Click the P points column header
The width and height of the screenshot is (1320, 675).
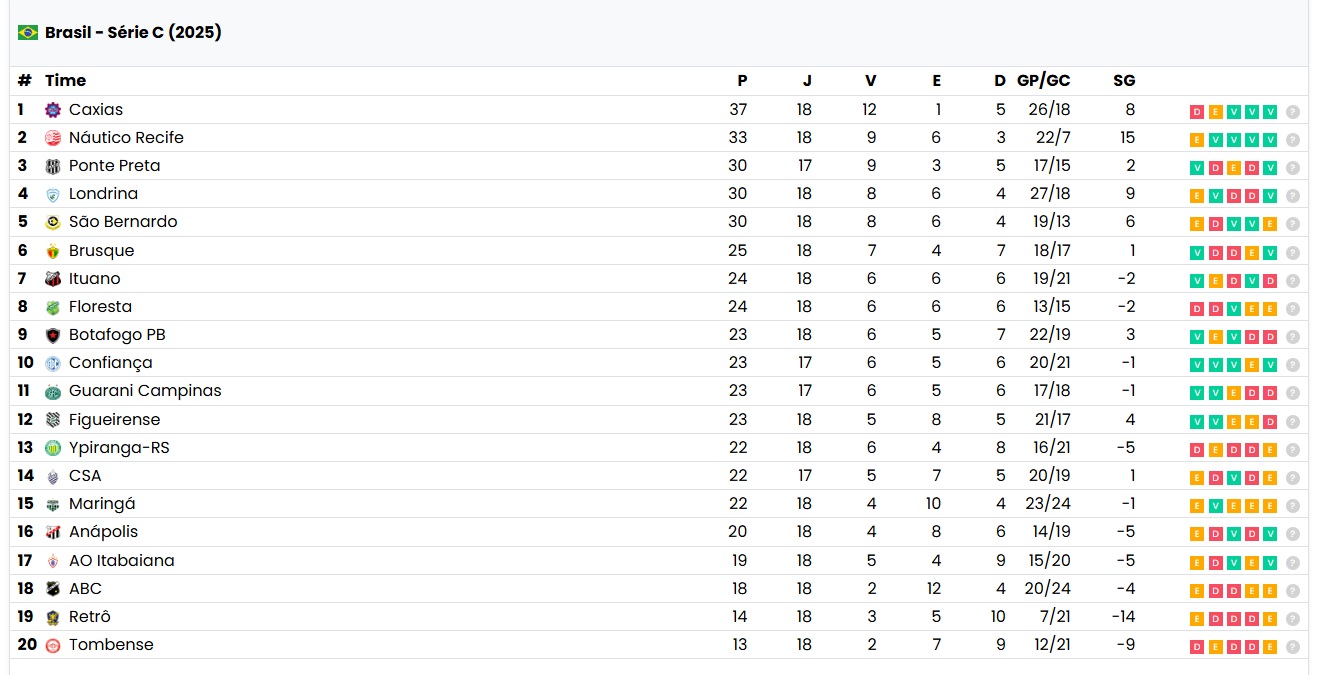tap(742, 81)
